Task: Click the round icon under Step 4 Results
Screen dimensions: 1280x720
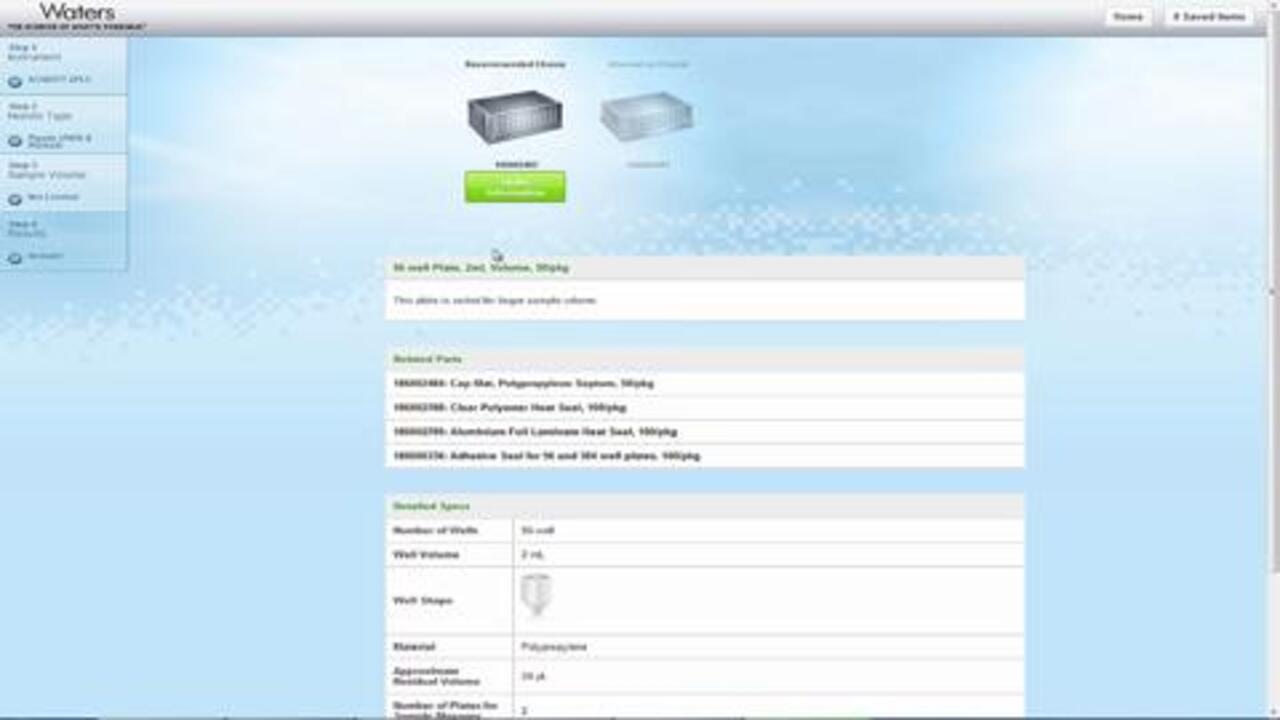Action: [15, 258]
